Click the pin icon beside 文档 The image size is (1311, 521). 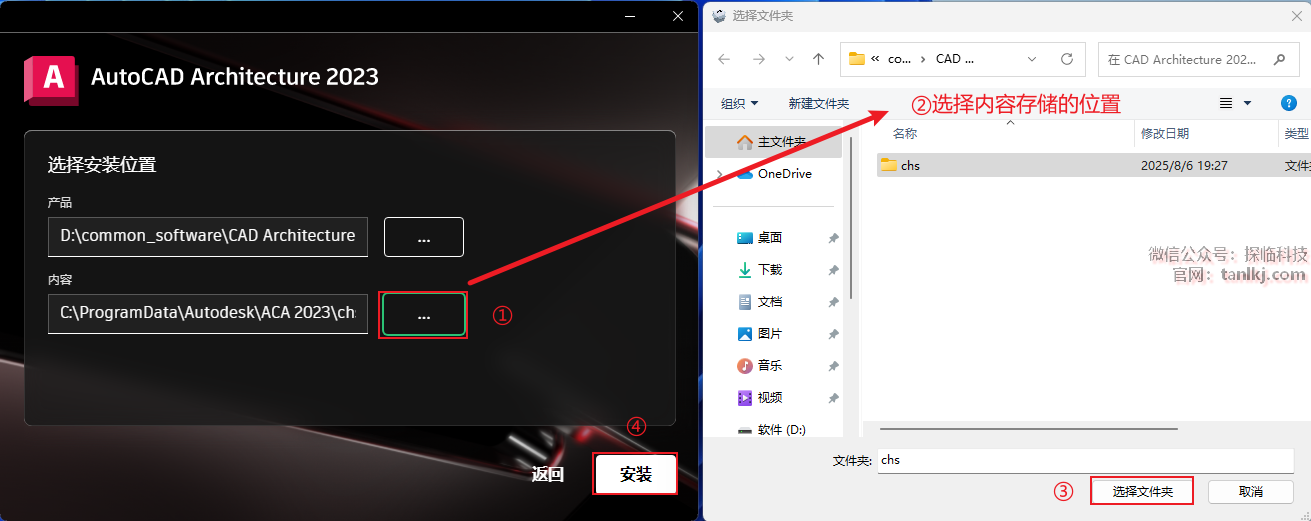[x=833, y=302]
